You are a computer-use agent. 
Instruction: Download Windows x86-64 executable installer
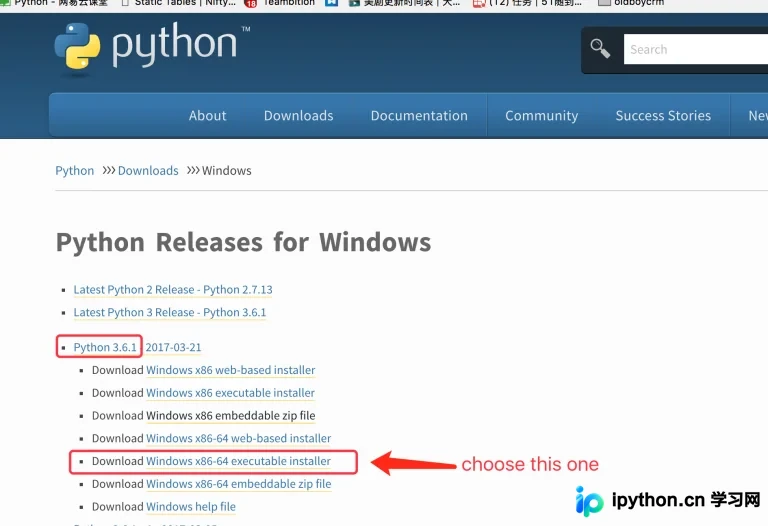click(239, 461)
